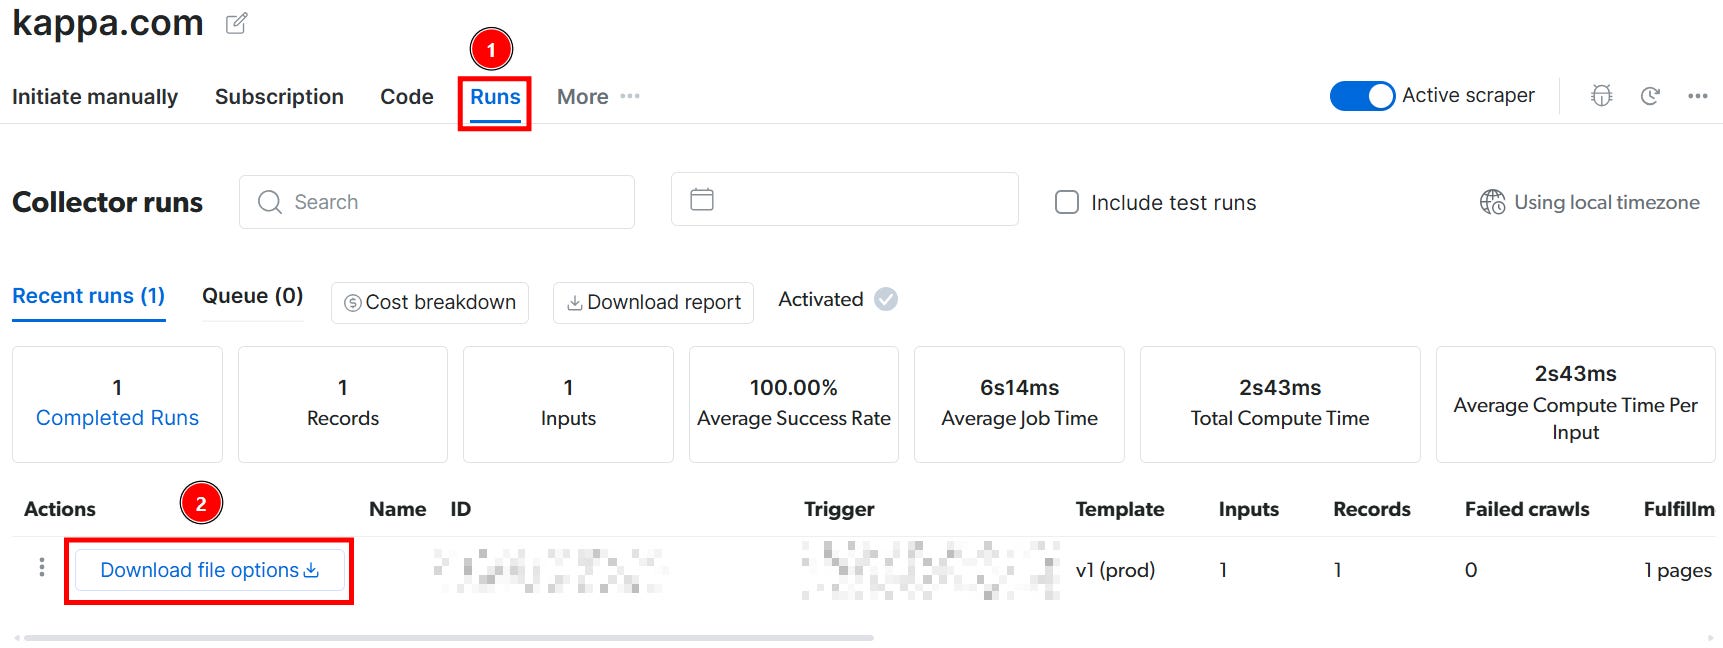
Task: Click the magnifier icon in Search box
Action: [270, 202]
